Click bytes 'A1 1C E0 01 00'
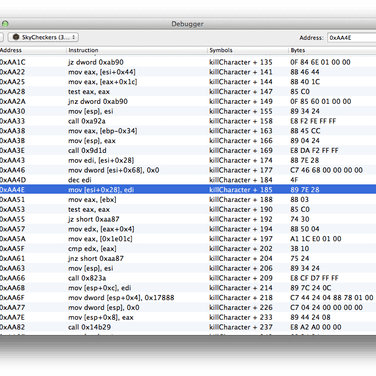 (316, 239)
